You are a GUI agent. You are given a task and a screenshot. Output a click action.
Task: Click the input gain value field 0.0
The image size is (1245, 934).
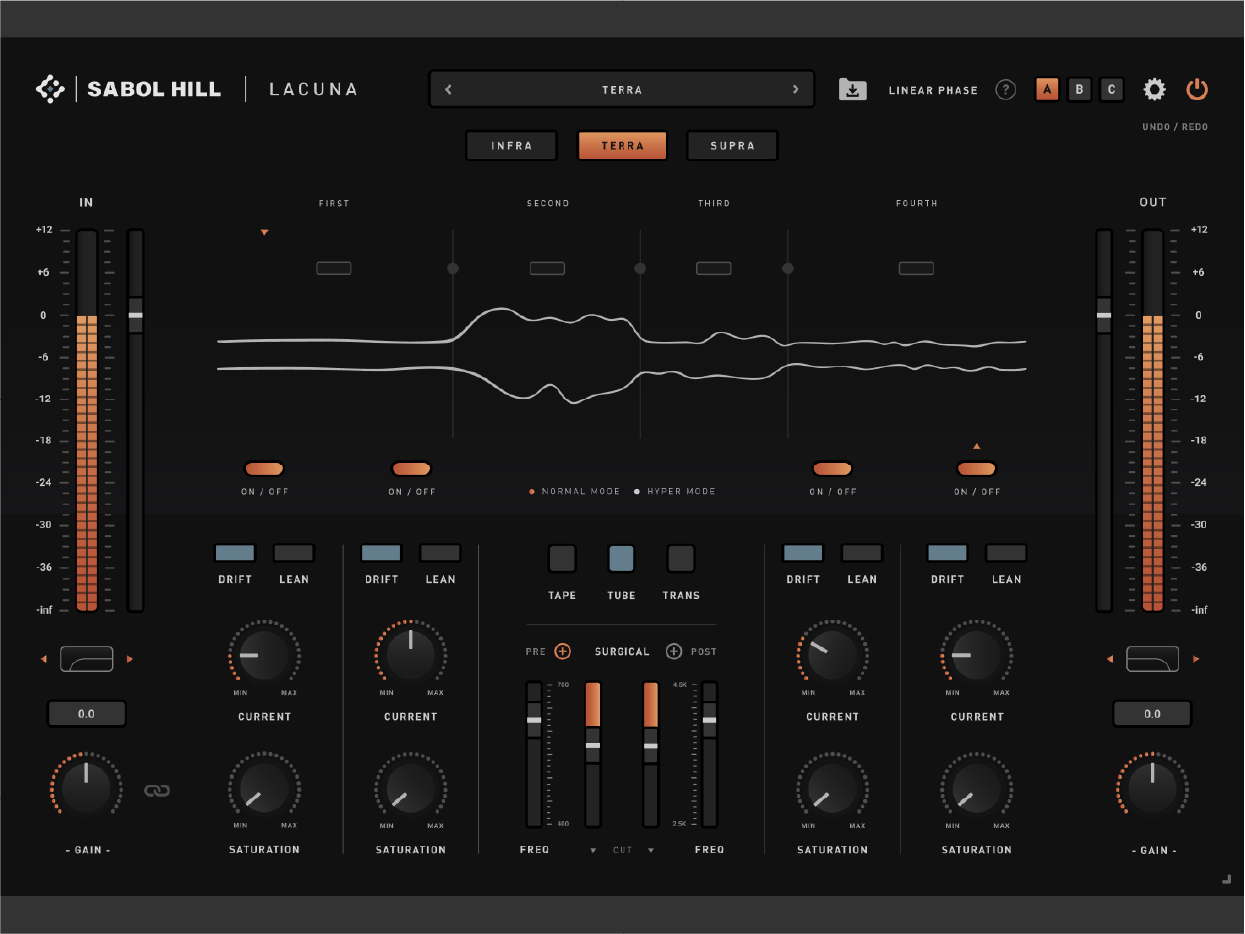tap(87, 714)
